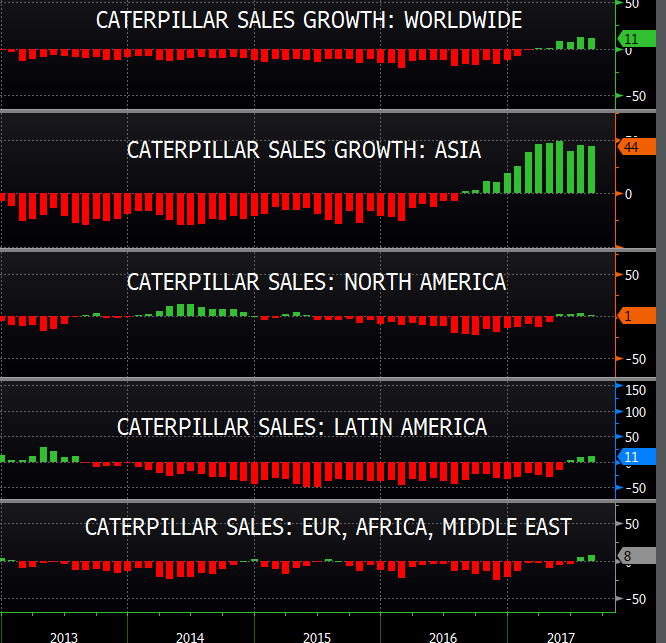This screenshot has height=643, width=666.
Task: Select the 'CATERPILLAR SALES: NORTH AMERICA' title
Action: [316, 282]
